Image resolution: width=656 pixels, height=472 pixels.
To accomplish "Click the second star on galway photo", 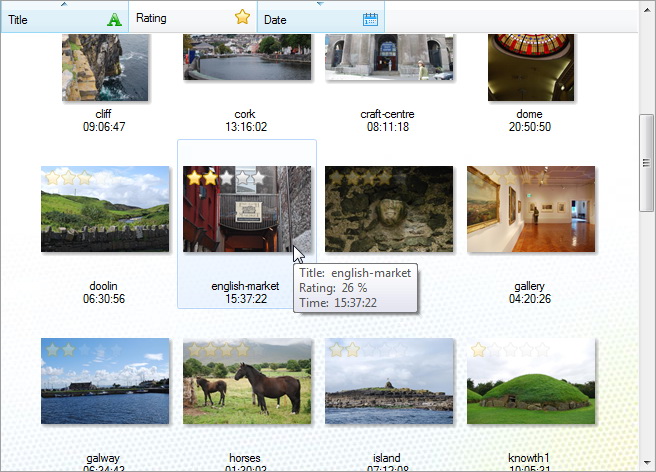I will tap(69, 350).
